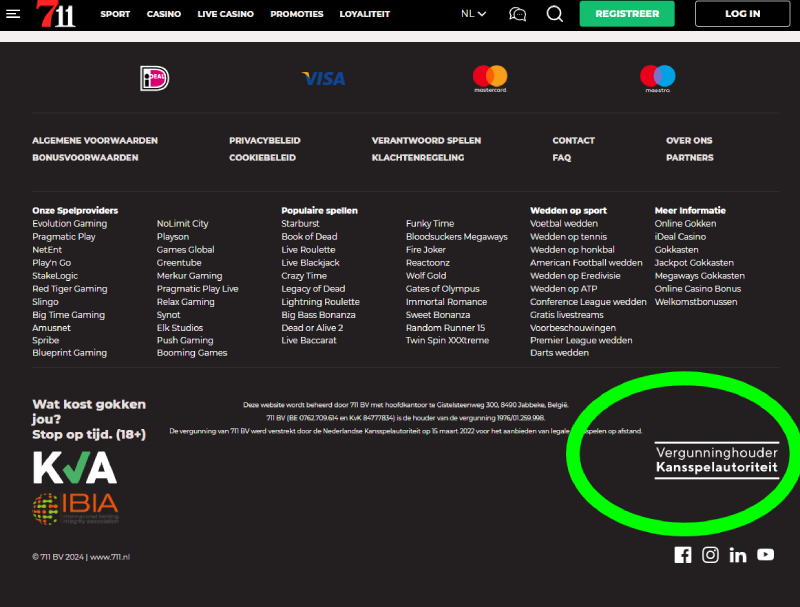The image size is (800, 607).
Task: Select Blueprint Gaming provider link
Action: click(70, 352)
